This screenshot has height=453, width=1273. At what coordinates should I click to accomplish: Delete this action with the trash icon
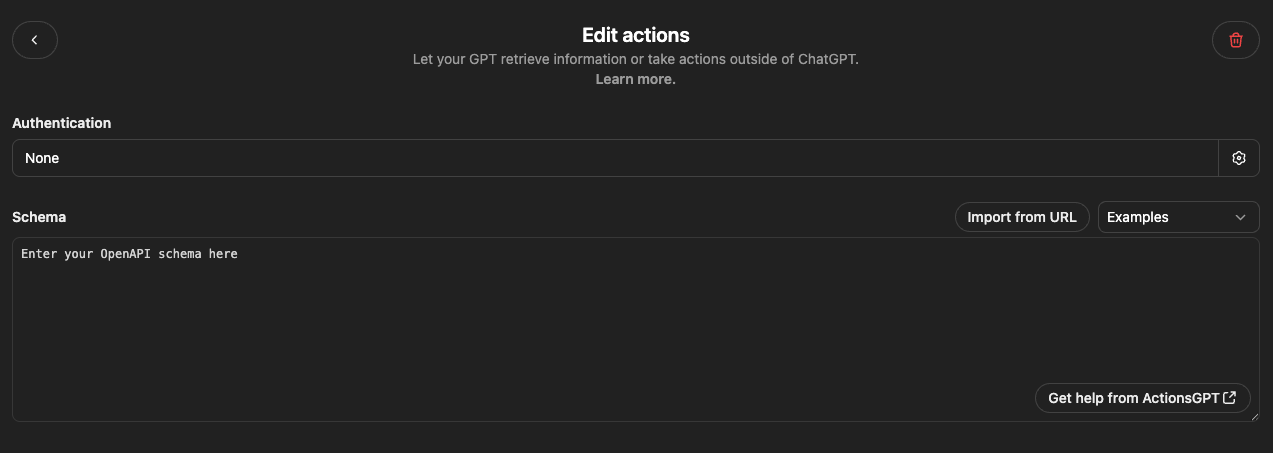click(1235, 40)
